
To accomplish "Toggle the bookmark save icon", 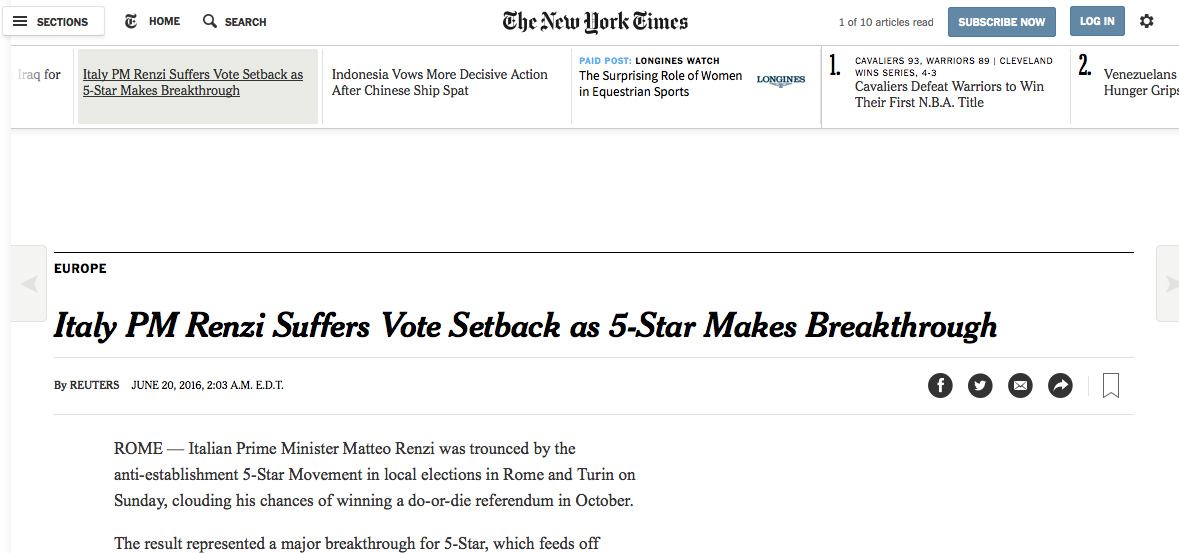I will [x=1111, y=385].
